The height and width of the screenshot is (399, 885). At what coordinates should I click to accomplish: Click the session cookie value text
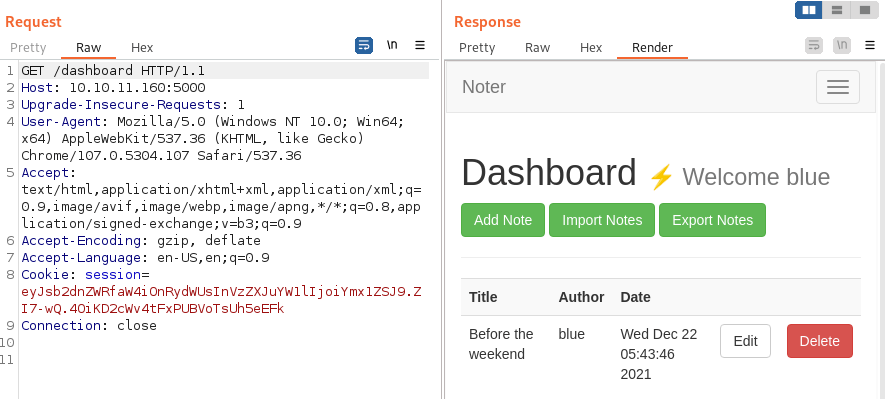221,300
